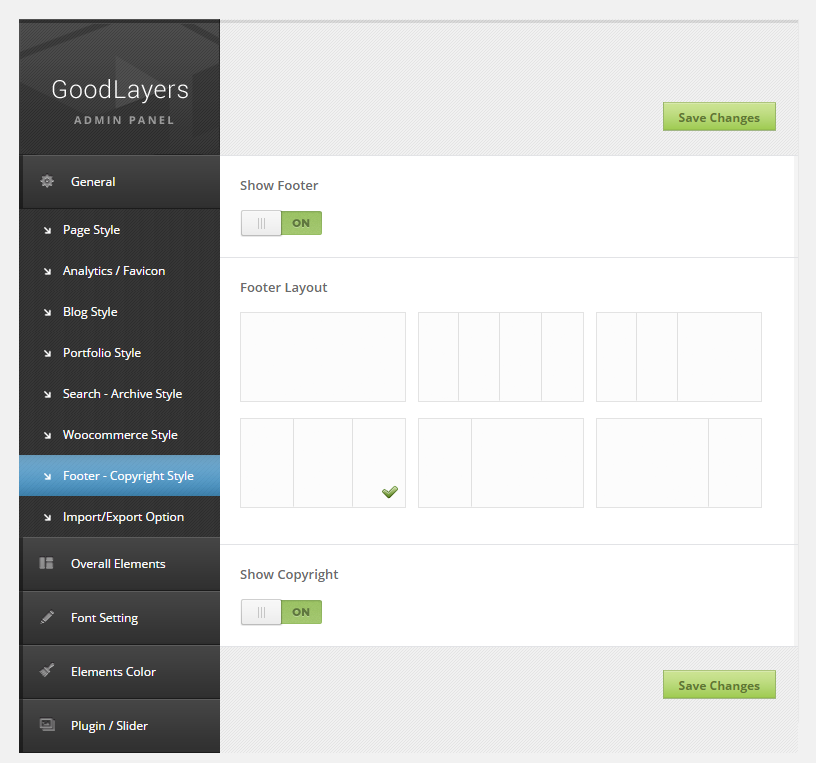Choose the four equal columns footer layout
Image resolution: width=816 pixels, height=763 pixels.
tap(501, 357)
